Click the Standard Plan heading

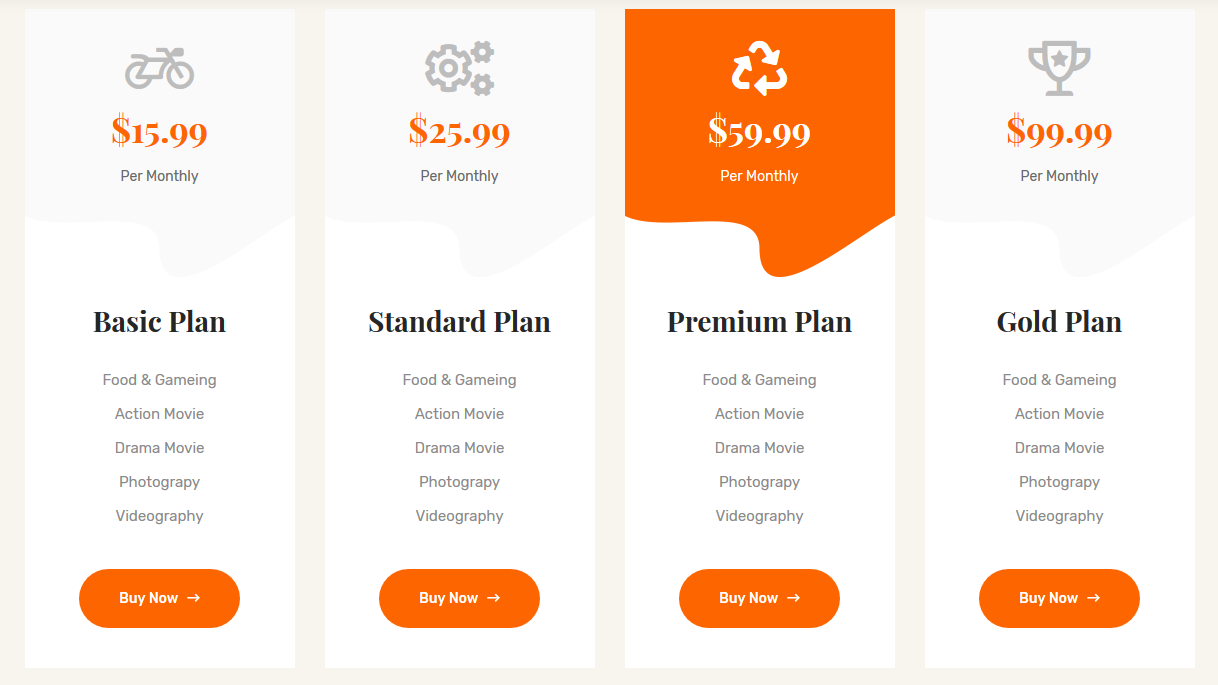[460, 322]
